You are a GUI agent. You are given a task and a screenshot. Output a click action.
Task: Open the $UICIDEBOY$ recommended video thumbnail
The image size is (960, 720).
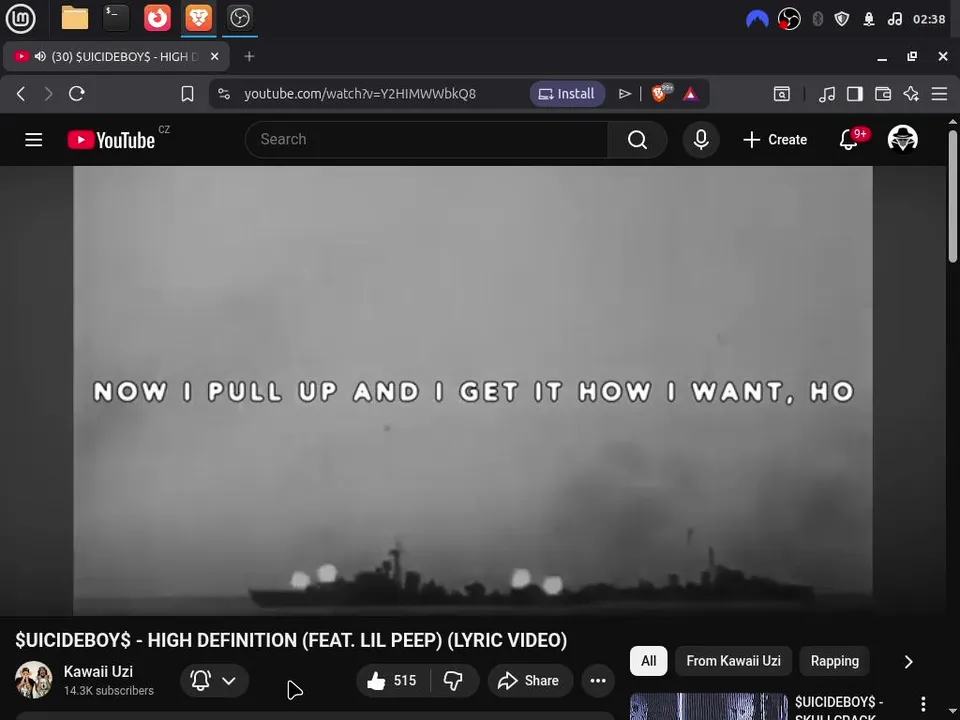point(708,707)
